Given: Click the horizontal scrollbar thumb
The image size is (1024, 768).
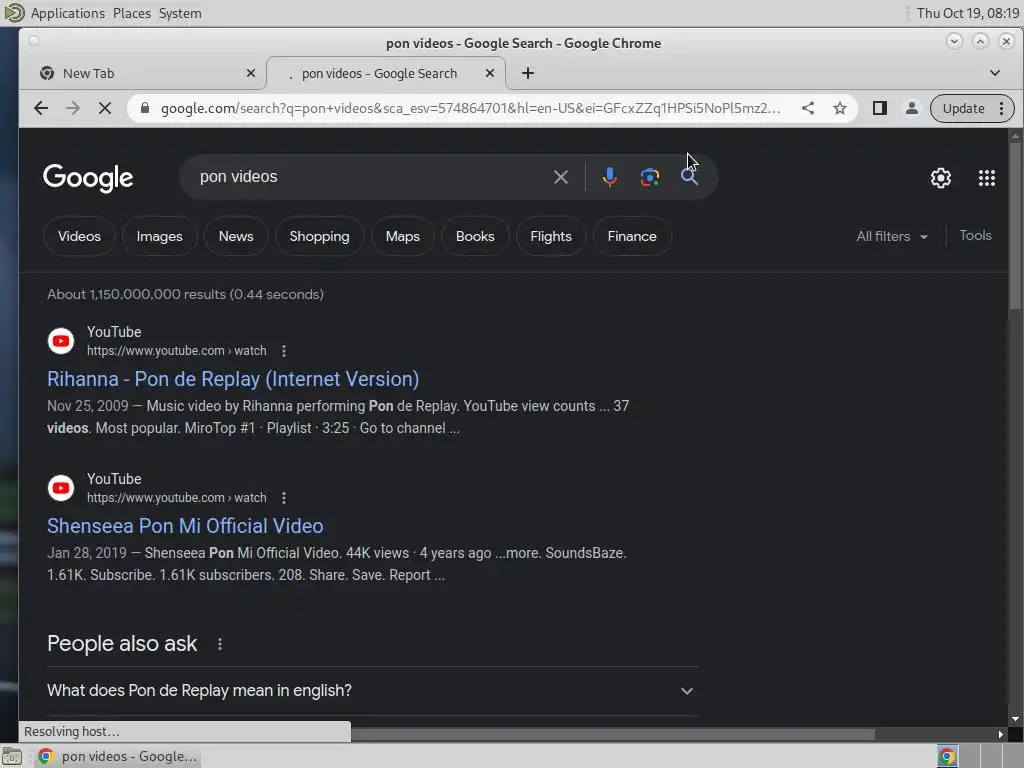Looking at the screenshot, I should pyautogui.click(x=612, y=734).
